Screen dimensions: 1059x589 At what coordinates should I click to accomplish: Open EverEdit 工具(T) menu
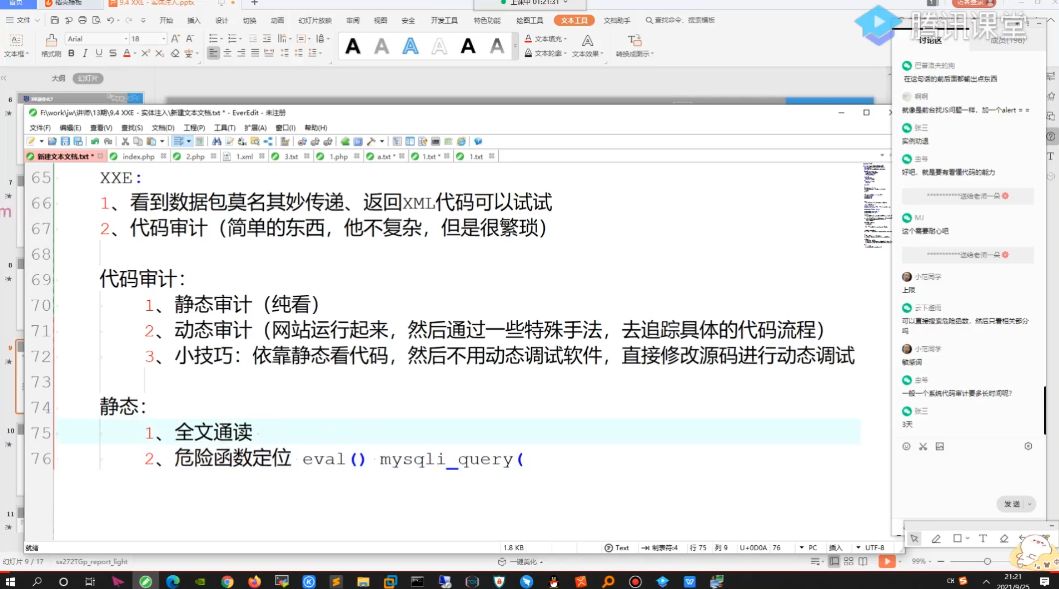224,128
